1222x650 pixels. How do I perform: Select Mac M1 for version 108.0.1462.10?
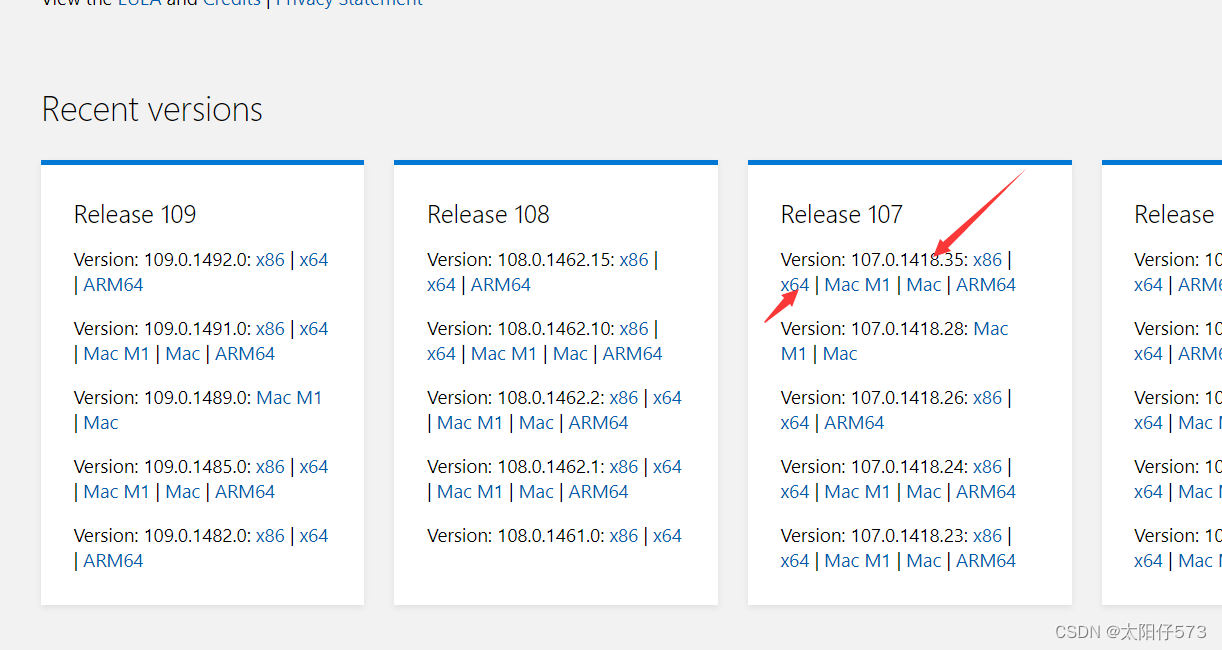coord(504,354)
